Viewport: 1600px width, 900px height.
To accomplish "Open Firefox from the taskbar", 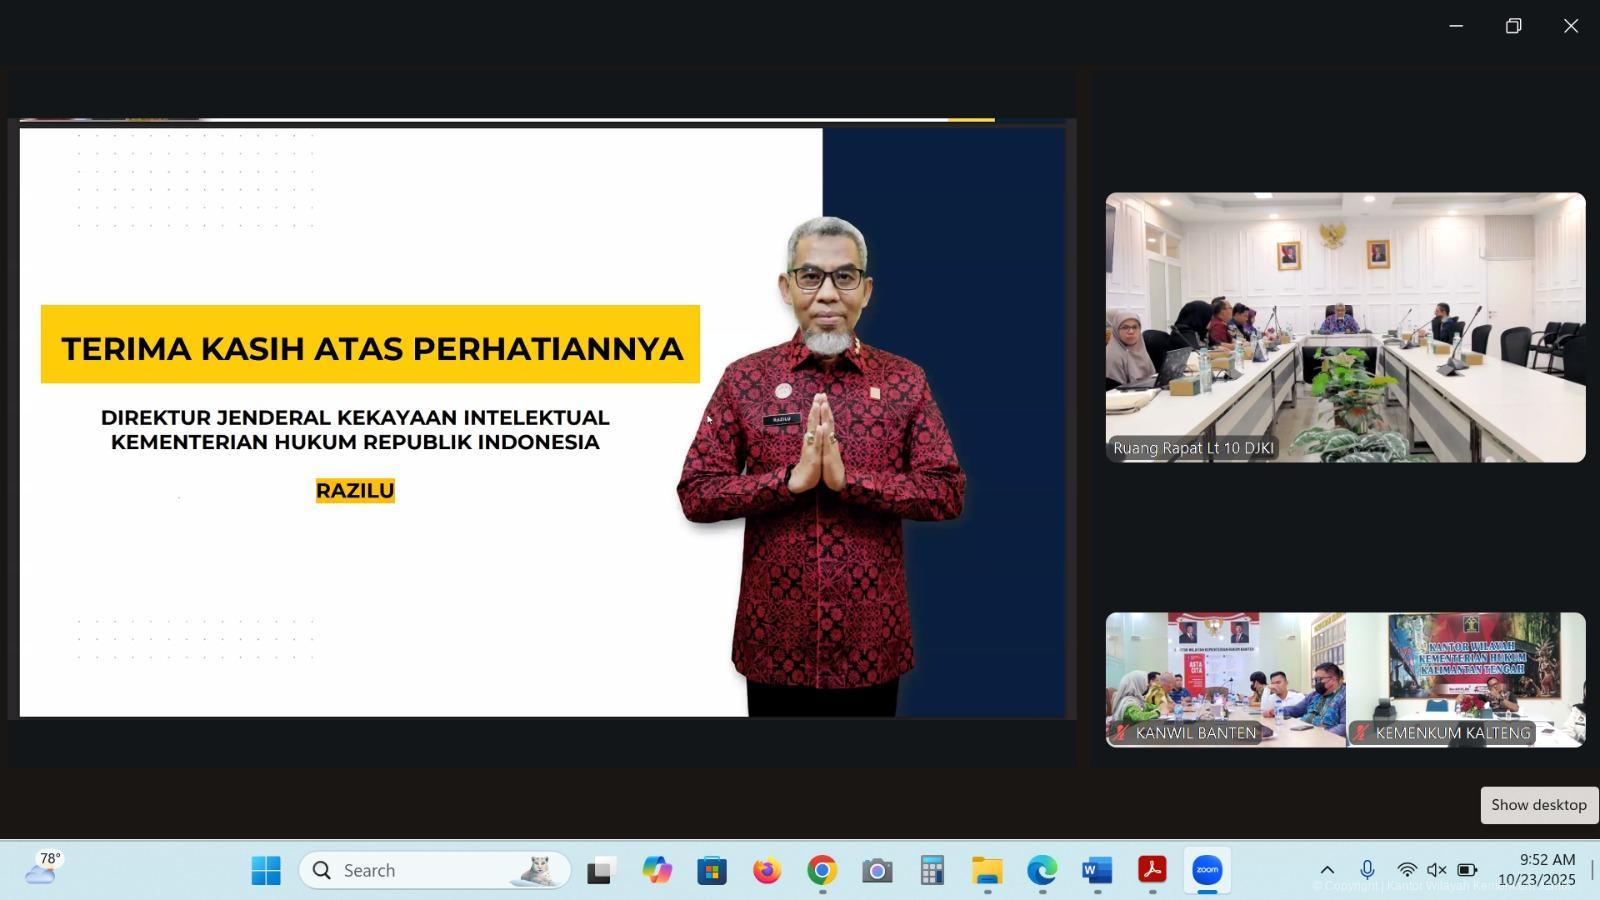I will click(x=767, y=870).
